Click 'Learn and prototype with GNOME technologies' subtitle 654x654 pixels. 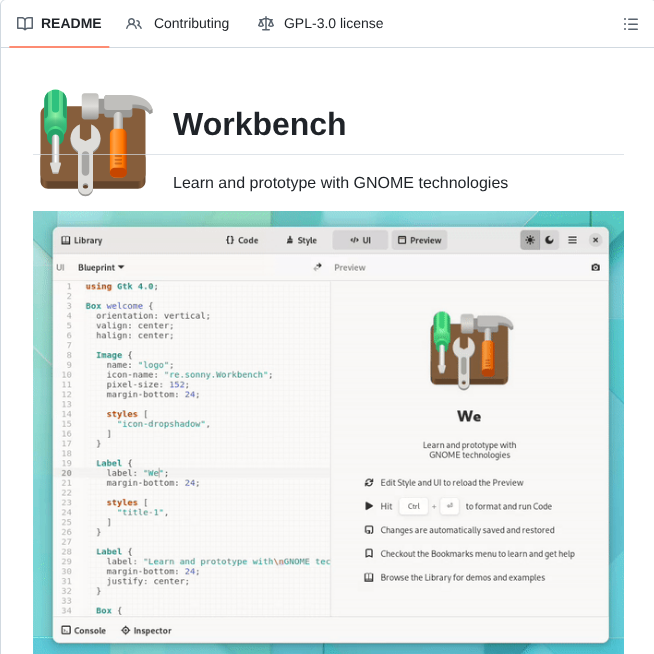[340, 183]
